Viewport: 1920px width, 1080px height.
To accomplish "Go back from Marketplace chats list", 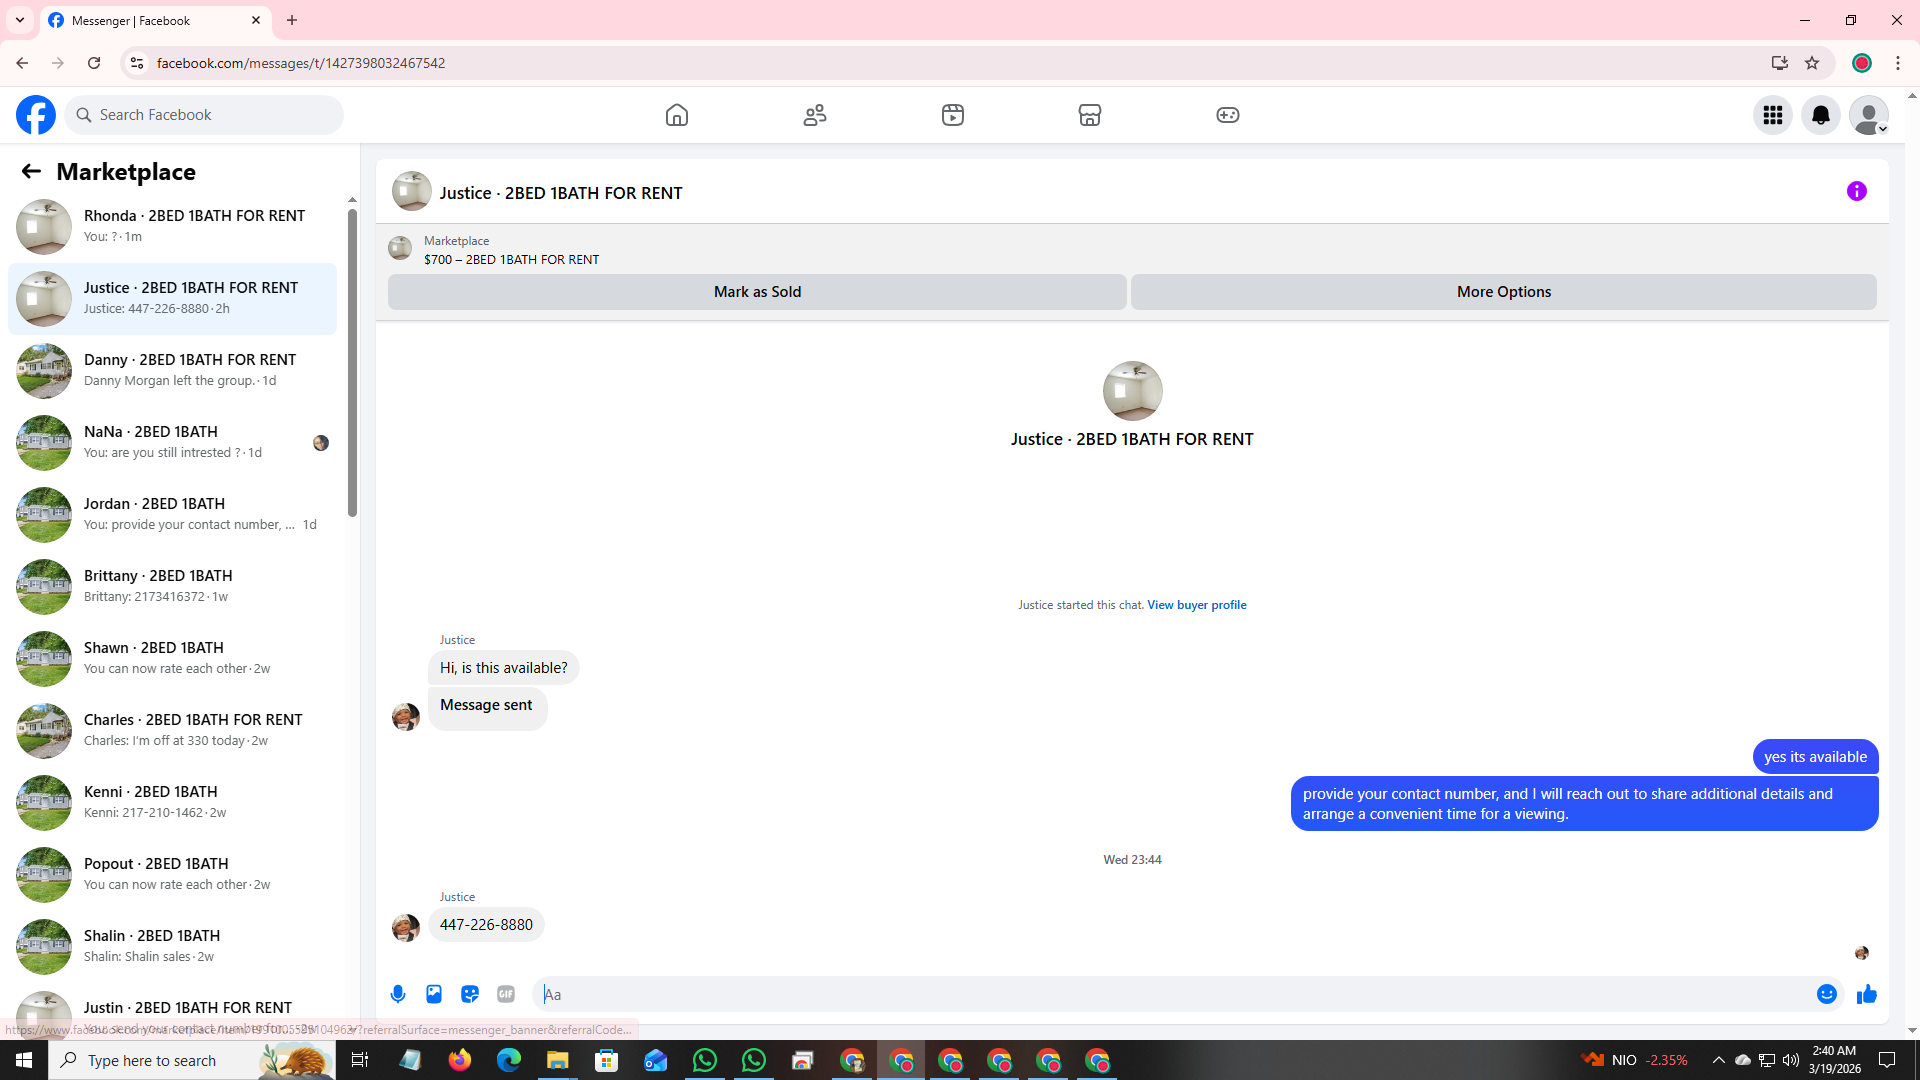I will tap(31, 172).
